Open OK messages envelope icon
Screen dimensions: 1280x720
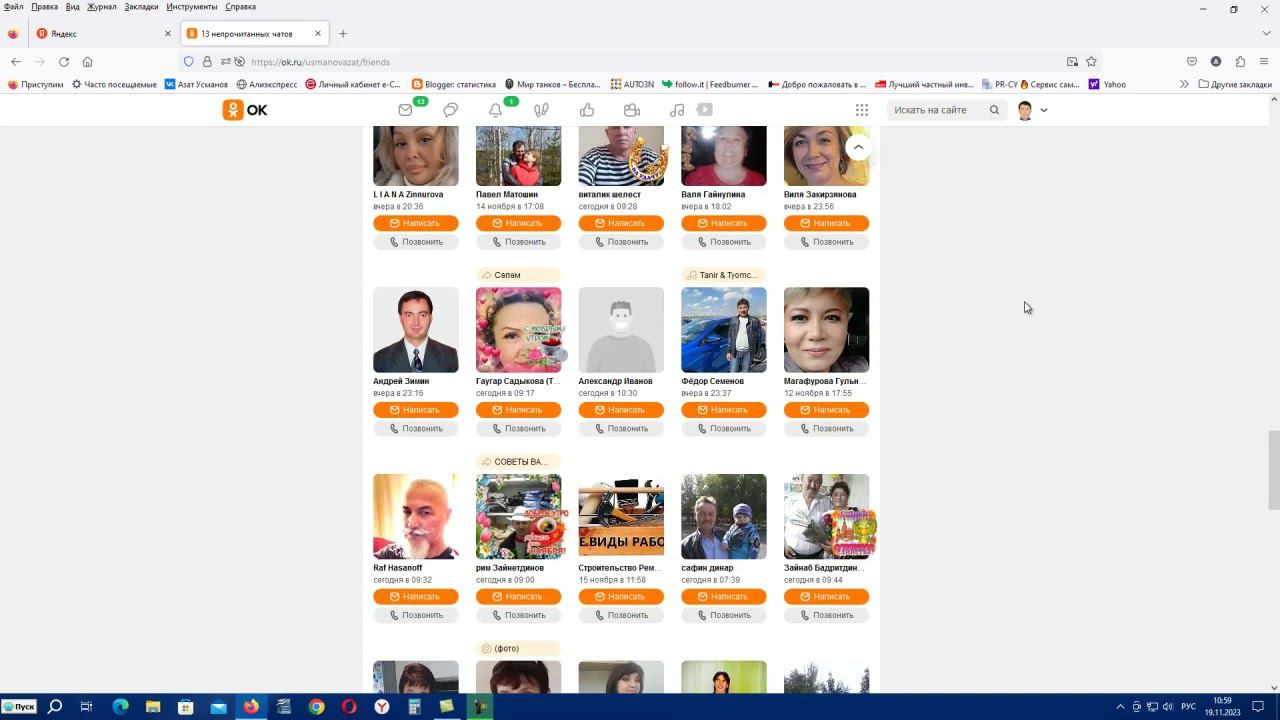click(405, 110)
